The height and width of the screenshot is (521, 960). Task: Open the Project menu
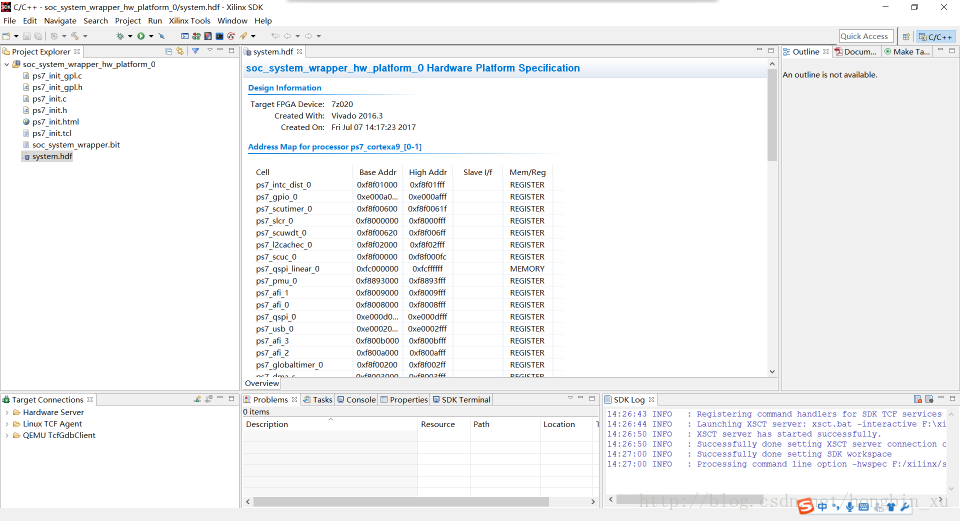[x=128, y=21]
